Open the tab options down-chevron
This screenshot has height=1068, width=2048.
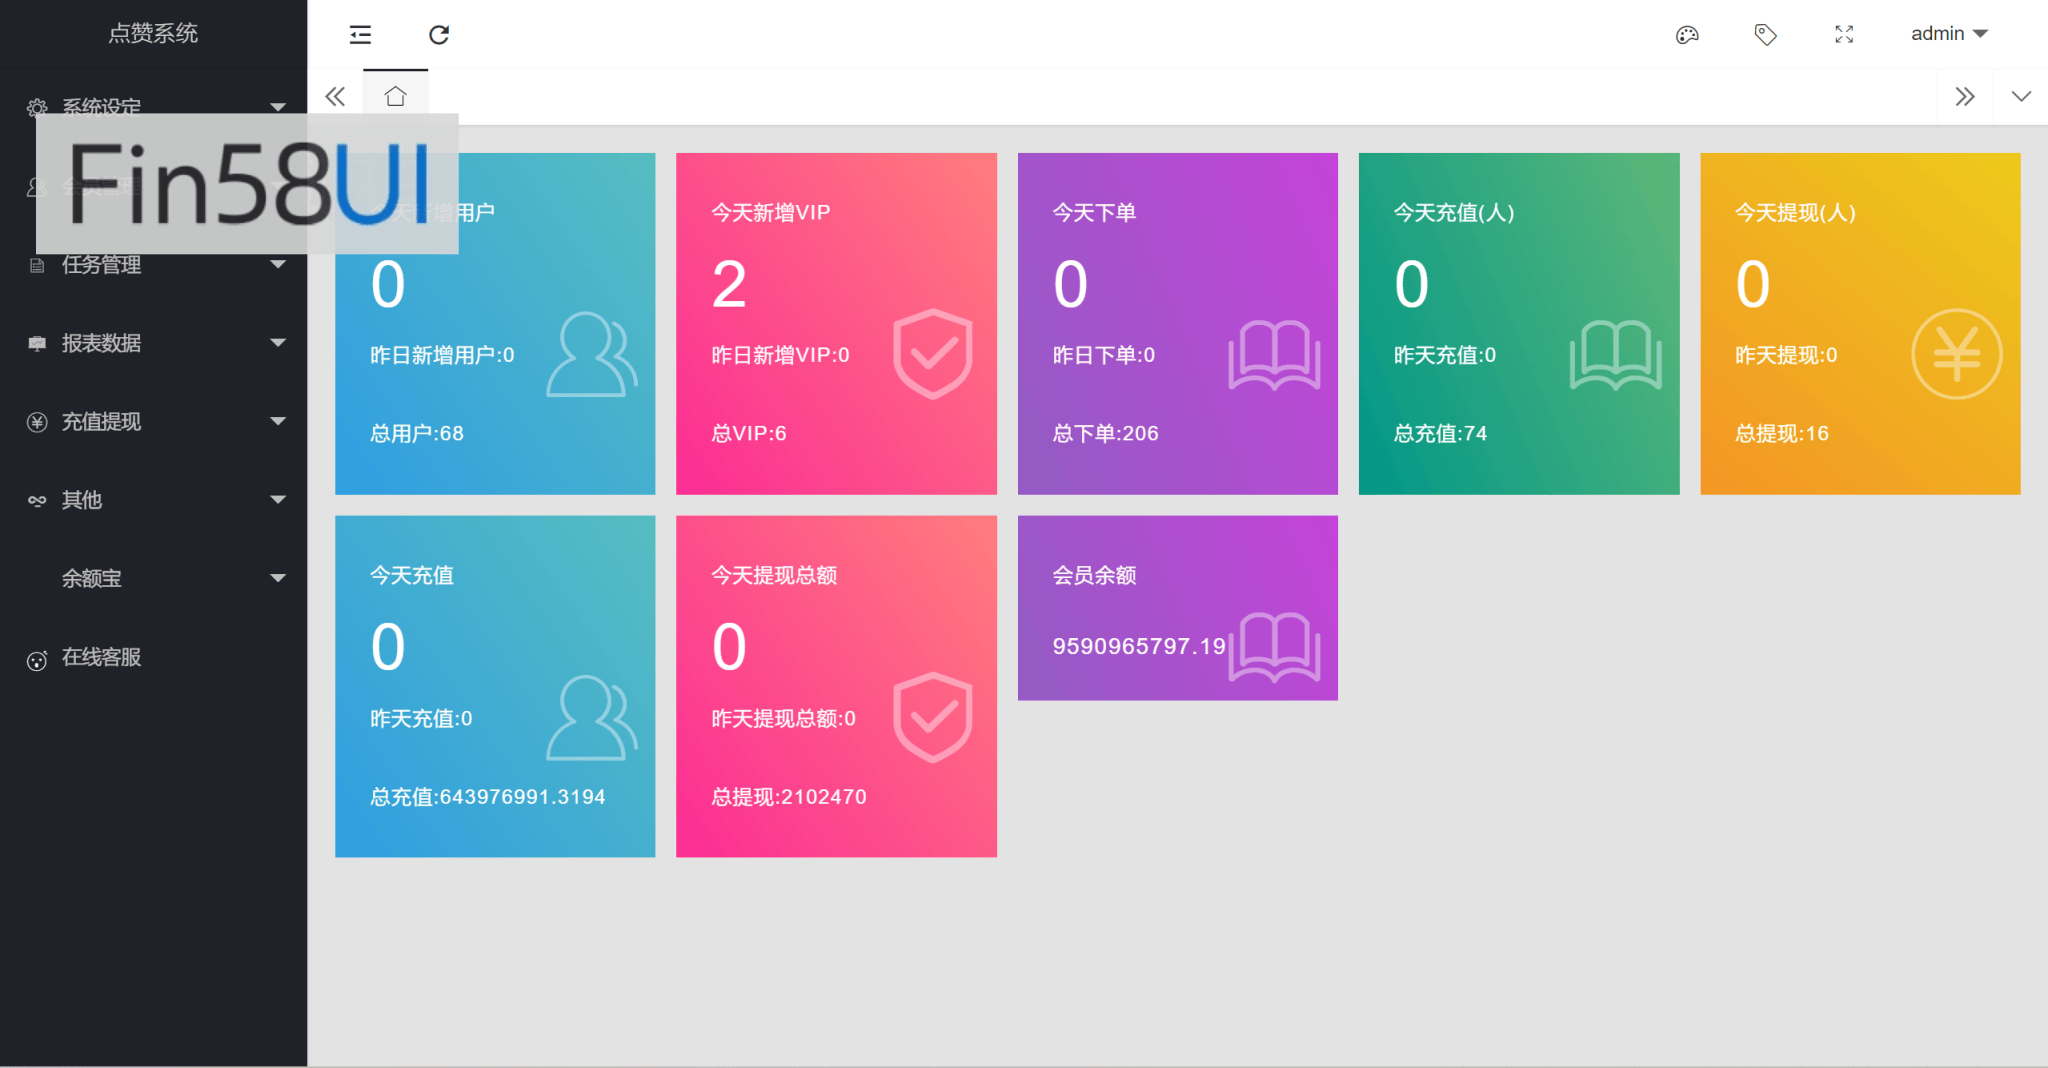[2021, 97]
